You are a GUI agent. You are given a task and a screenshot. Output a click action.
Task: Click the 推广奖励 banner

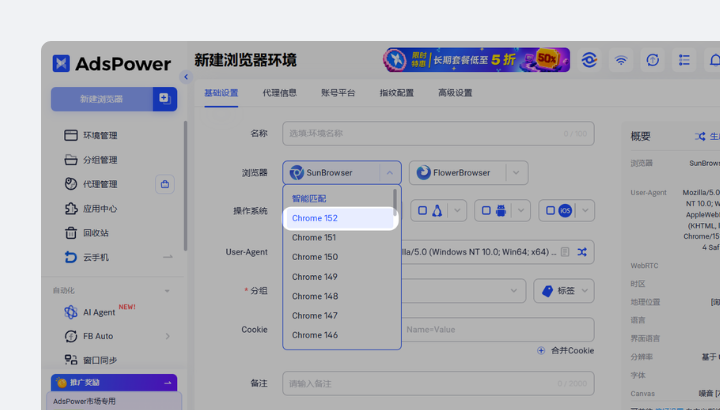point(114,382)
